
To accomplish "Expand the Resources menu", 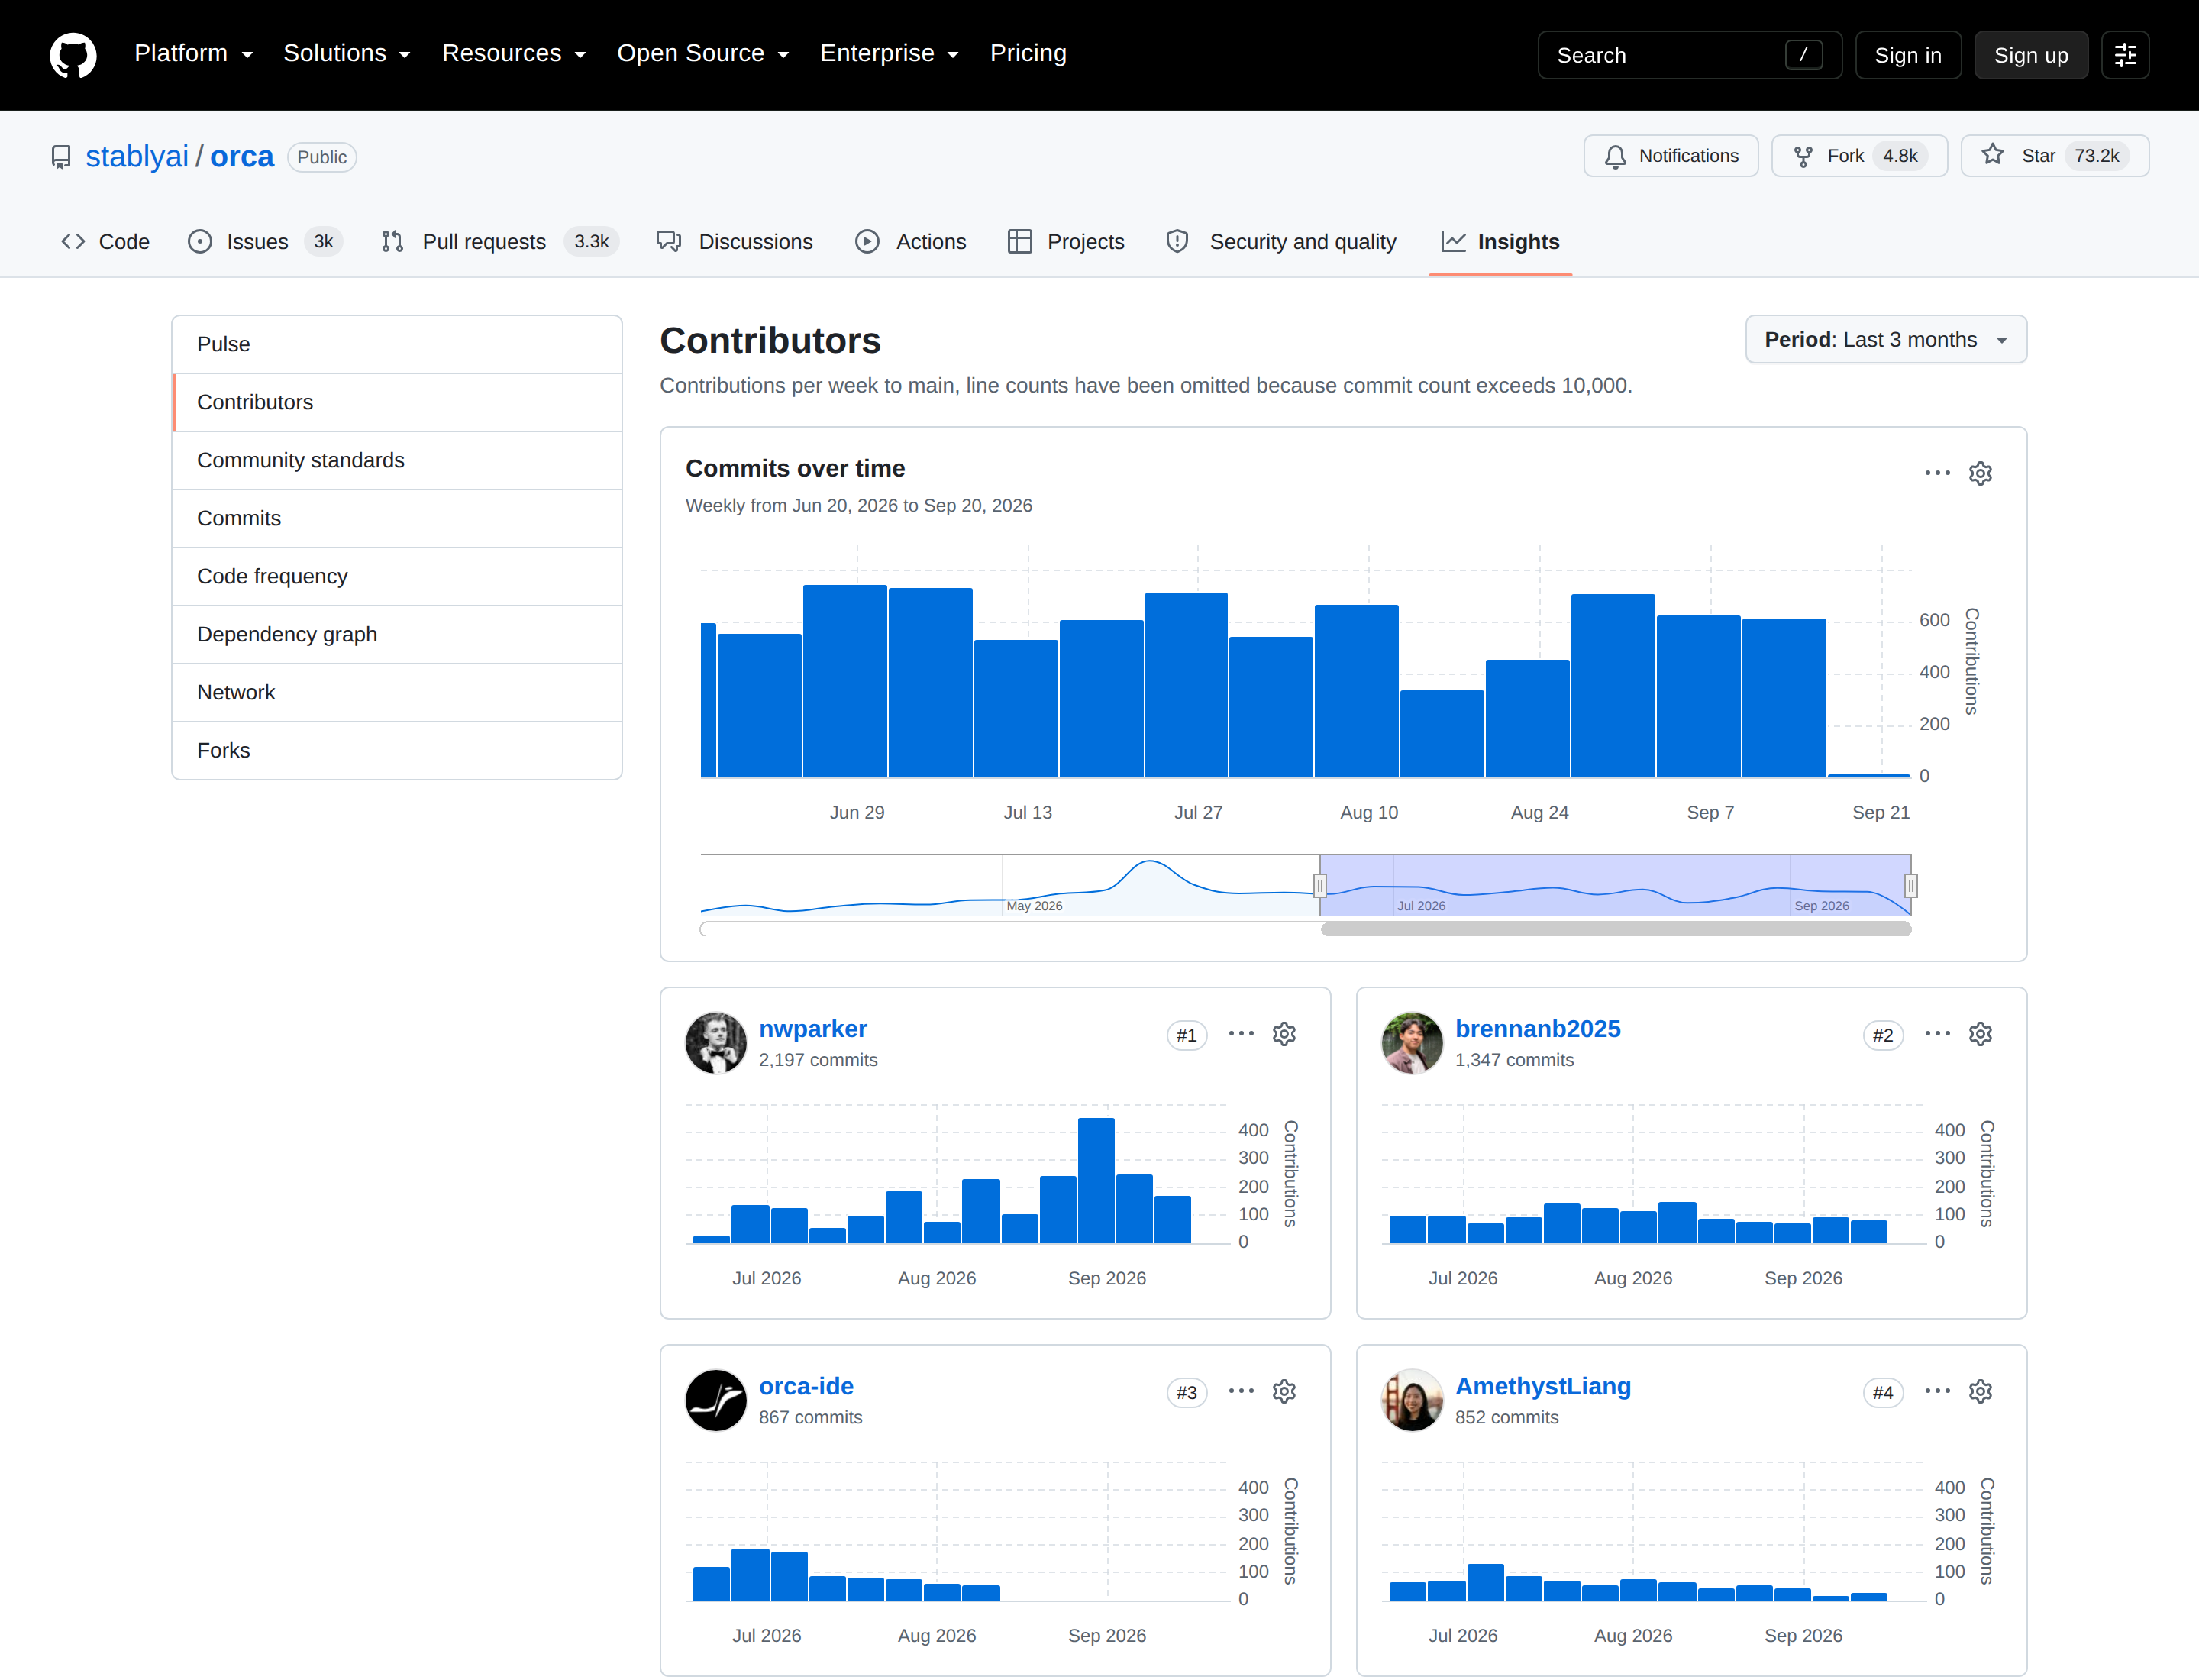I will coord(514,54).
